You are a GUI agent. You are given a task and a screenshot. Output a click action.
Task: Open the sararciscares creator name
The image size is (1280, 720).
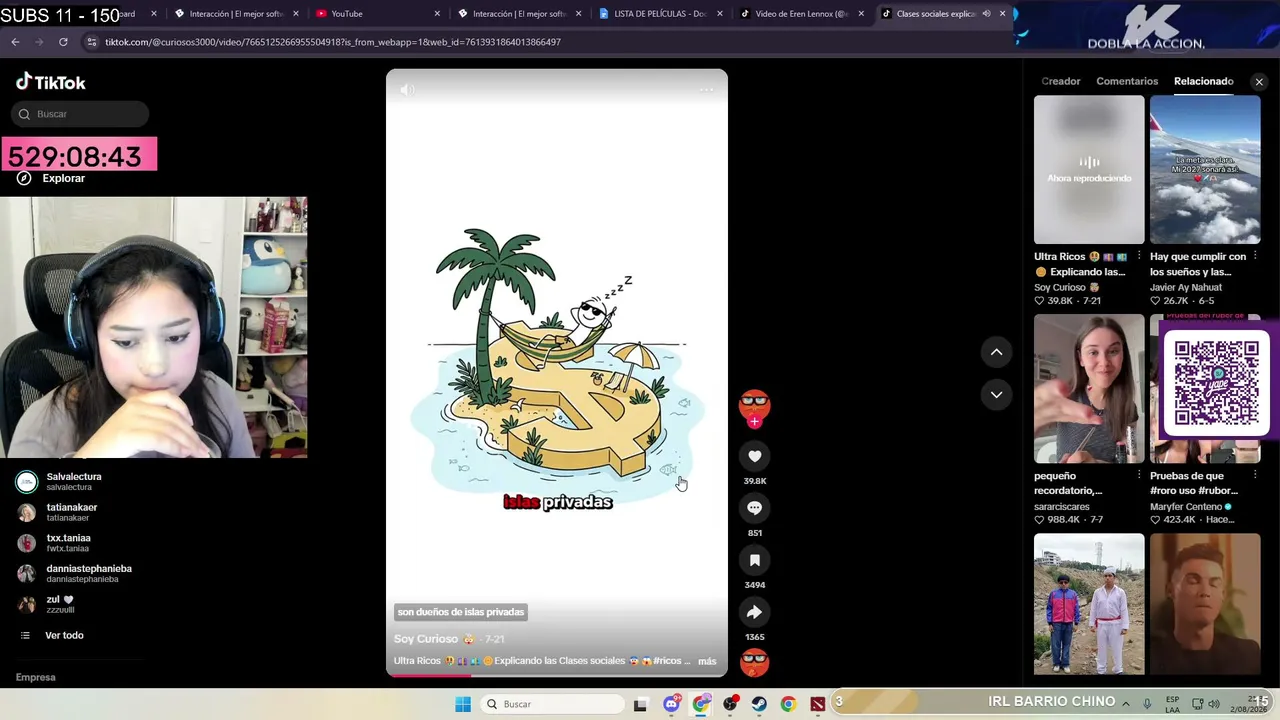1062,507
